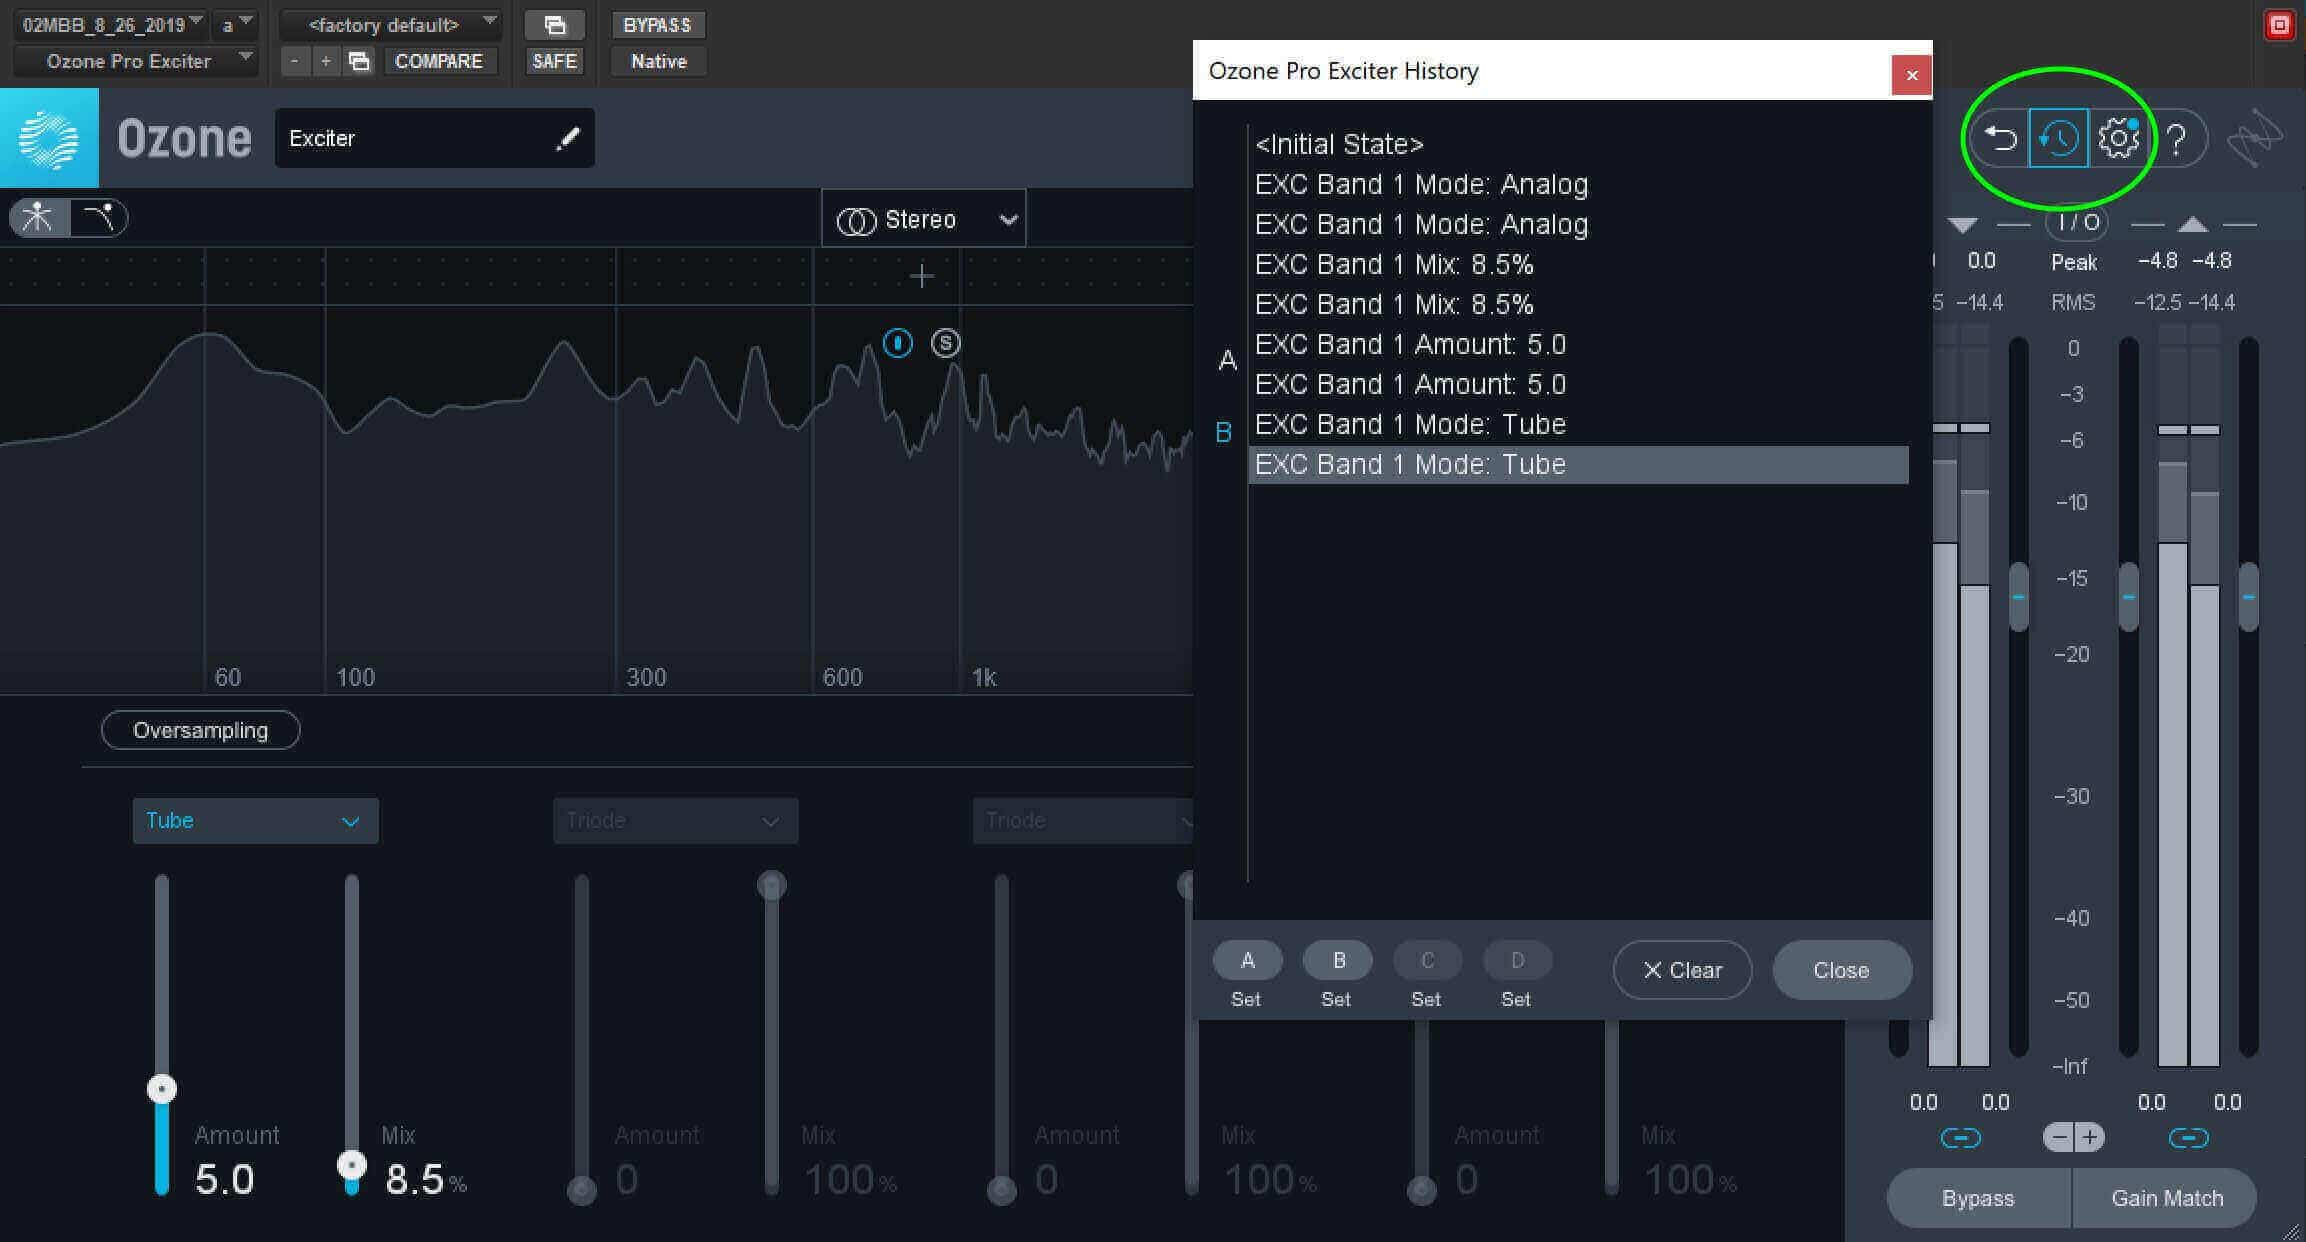Image resolution: width=2306 pixels, height=1242 pixels.
Task: Open the Native format selector
Action: (658, 61)
